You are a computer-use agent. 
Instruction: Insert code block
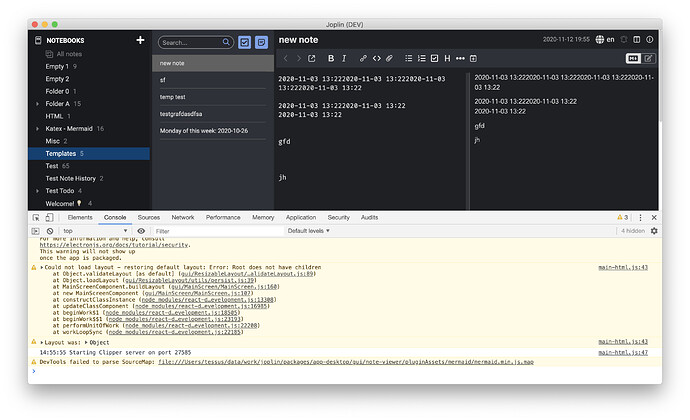(x=377, y=58)
